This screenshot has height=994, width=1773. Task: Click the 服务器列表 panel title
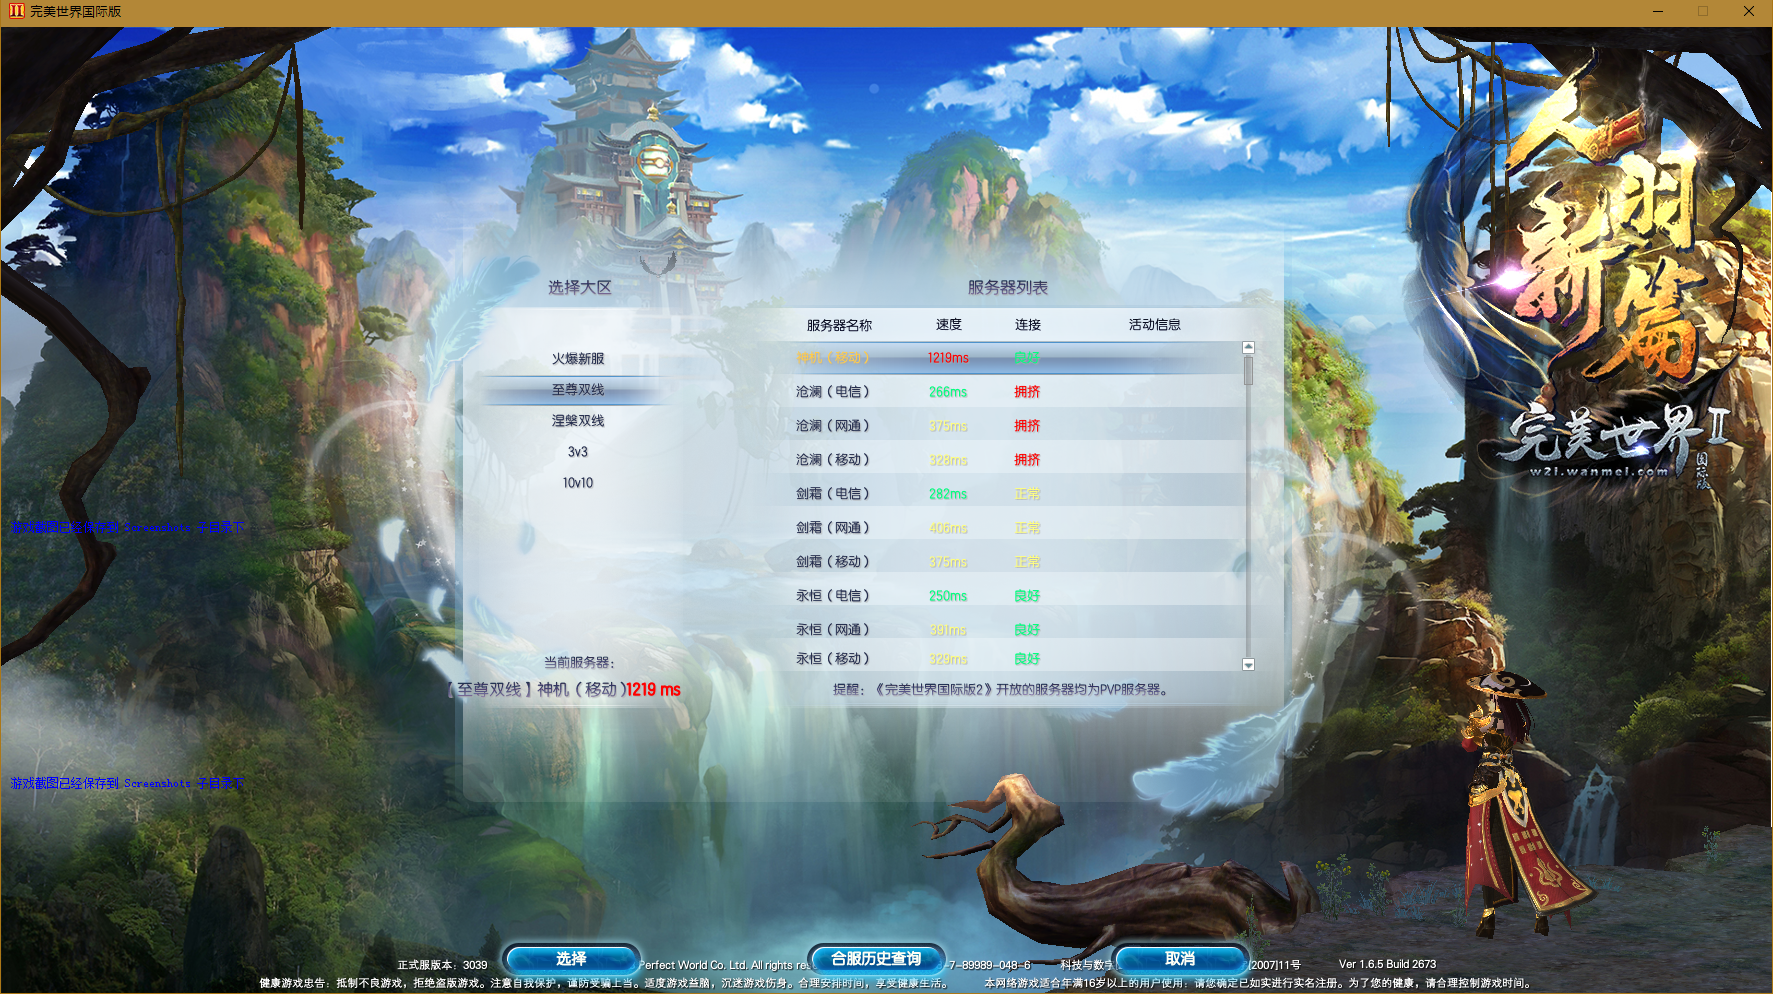point(1008,287)
